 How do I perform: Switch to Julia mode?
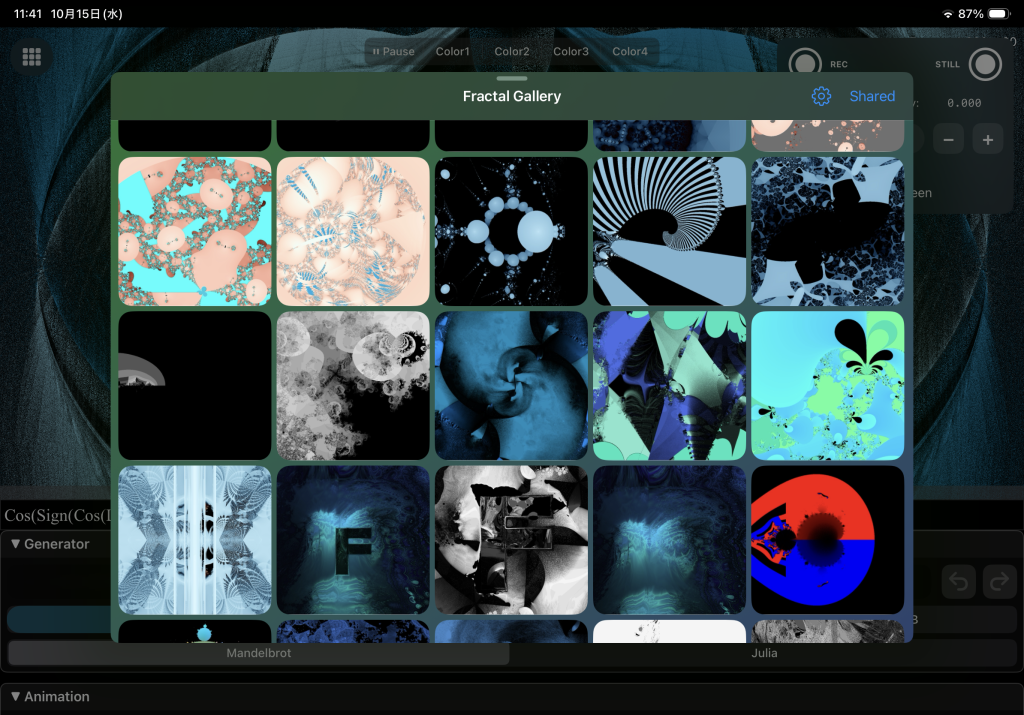tap(764, 653)
